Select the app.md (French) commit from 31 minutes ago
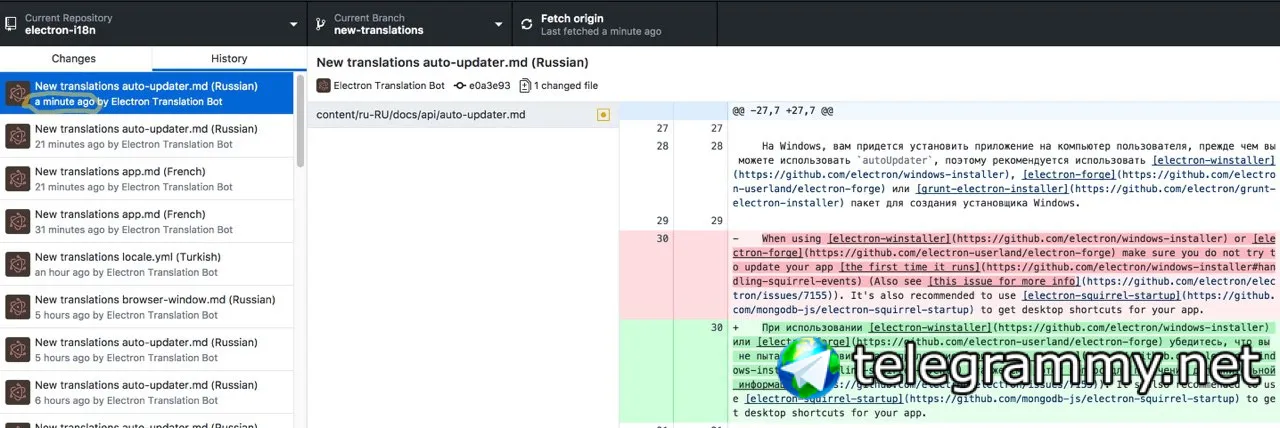Screen dimensions: 1280x428 point(146,221)
